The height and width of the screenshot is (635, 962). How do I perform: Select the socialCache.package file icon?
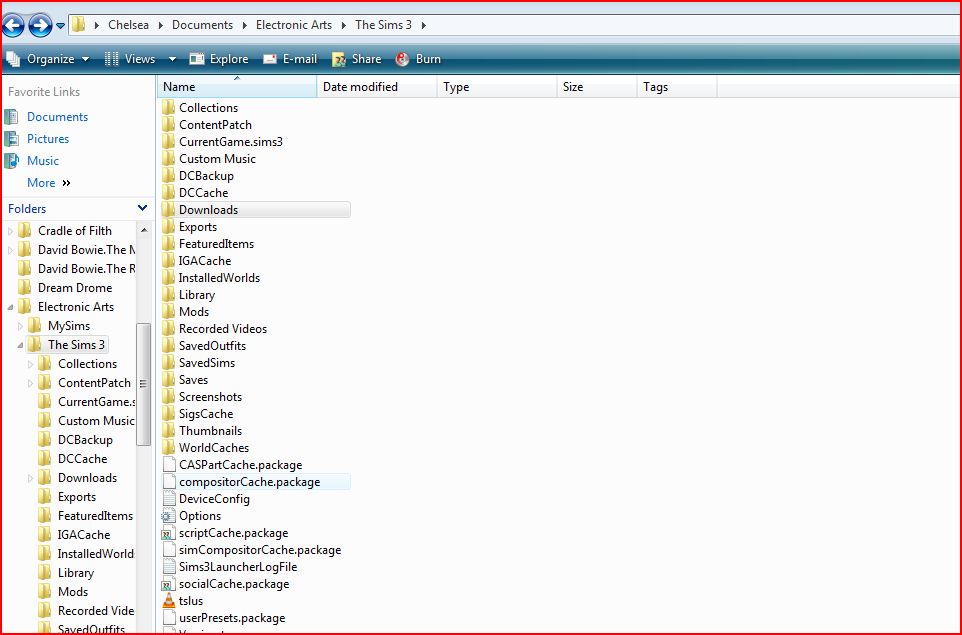point(169,584)
